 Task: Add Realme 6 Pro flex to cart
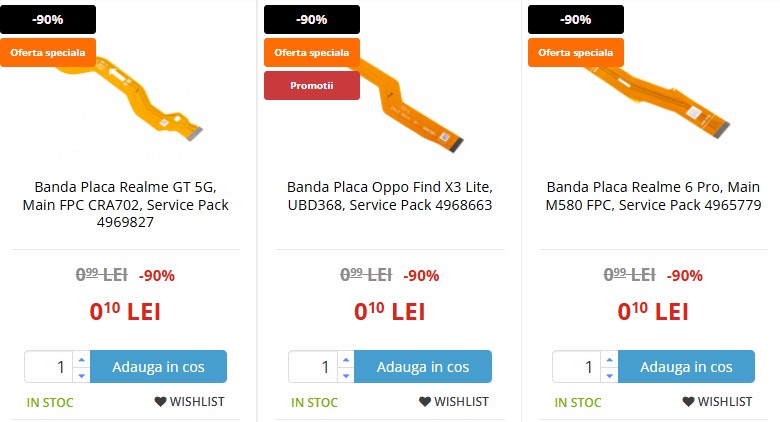[686, 367]
